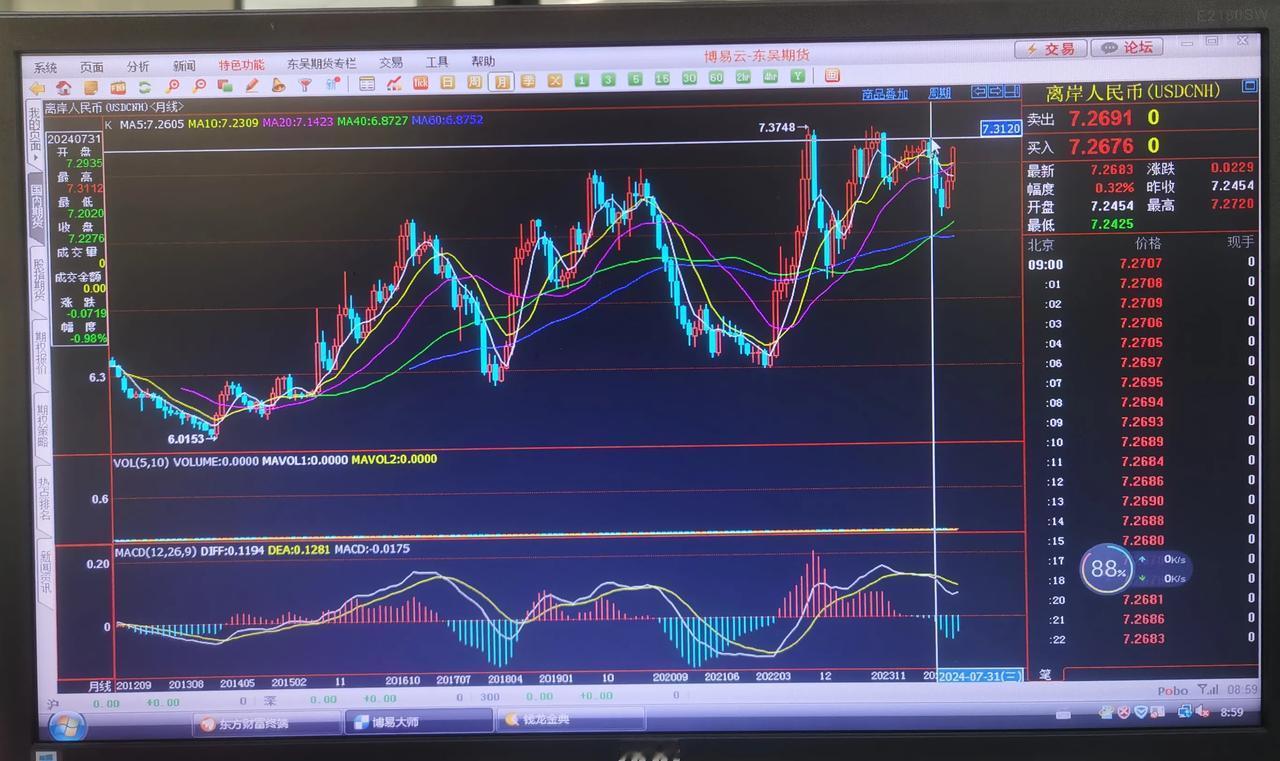The height and width of the screenshot is (761, 1280).
Task: Click the right arrow chart navigation icon
Action: pyautogui.click(x=996, y=92)
